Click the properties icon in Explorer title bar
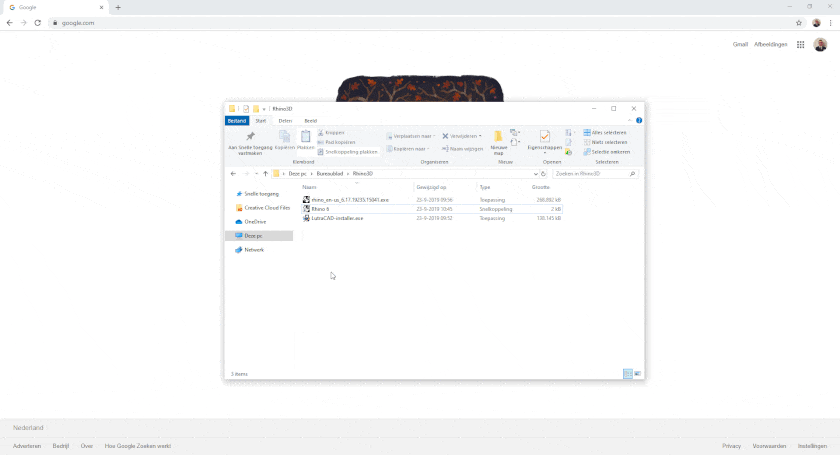Viewport: 840px width, 455px height. [x=246, y=109]
